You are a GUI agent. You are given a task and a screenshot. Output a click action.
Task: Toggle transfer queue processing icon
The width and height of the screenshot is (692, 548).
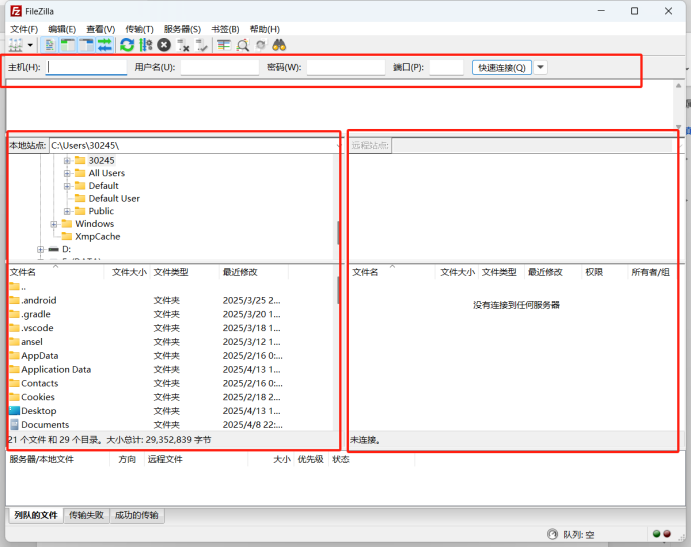pyautogui.click(x=145, y=45)
